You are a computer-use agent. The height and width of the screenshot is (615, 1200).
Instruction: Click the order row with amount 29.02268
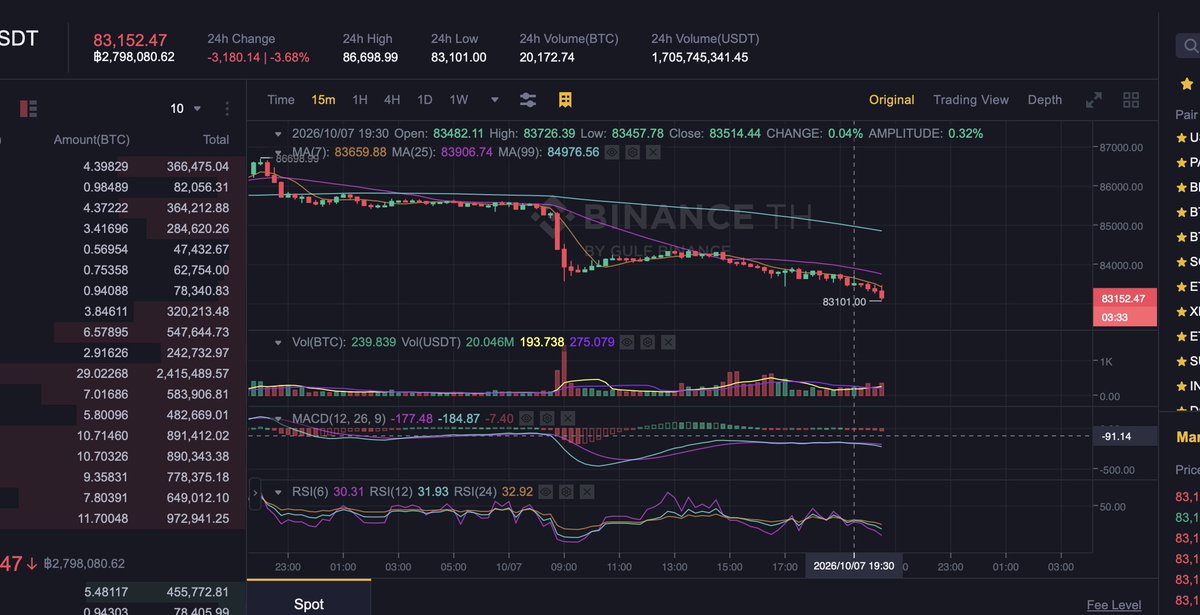pos(123,373)
